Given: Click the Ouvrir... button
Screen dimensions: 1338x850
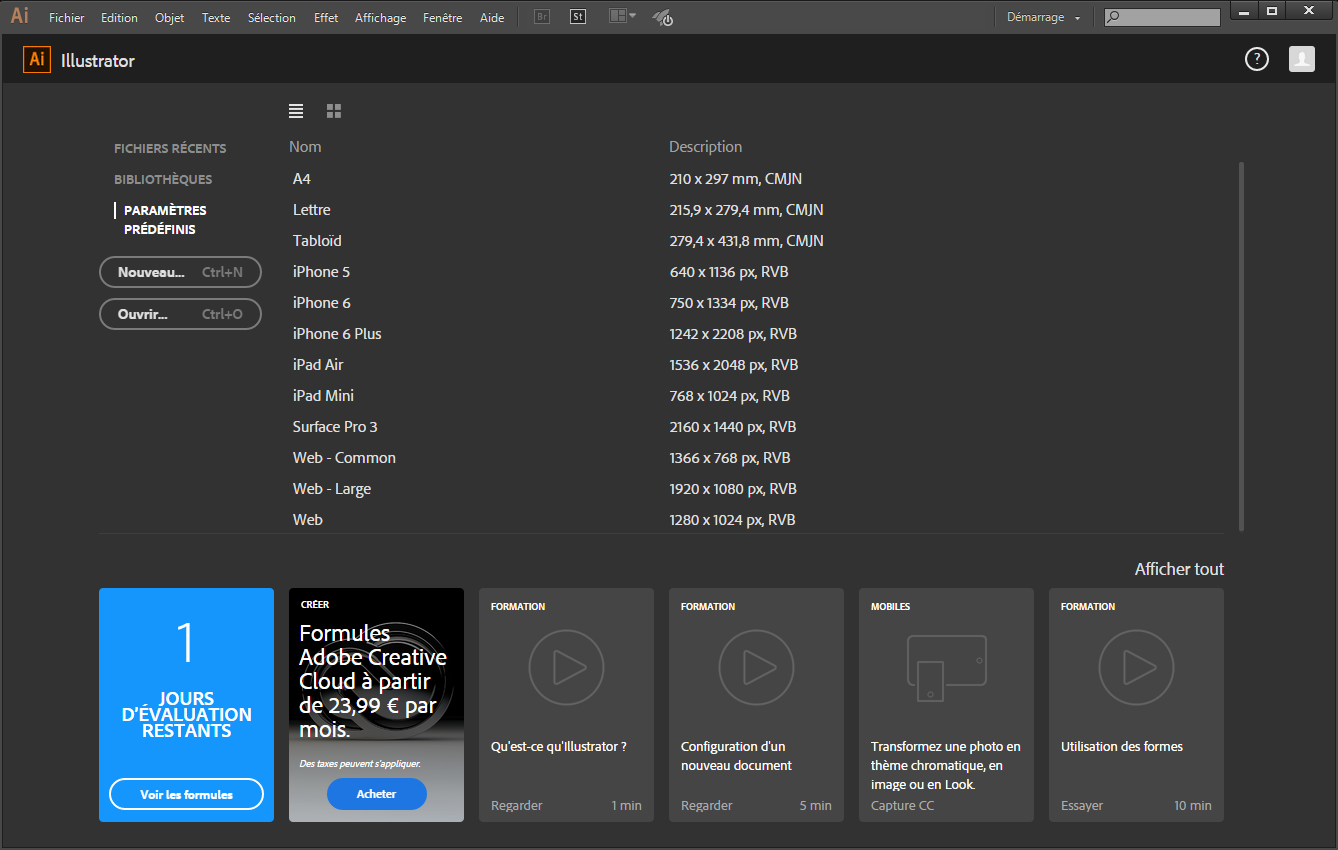Looking at the screenshot, I should (180, 314).
